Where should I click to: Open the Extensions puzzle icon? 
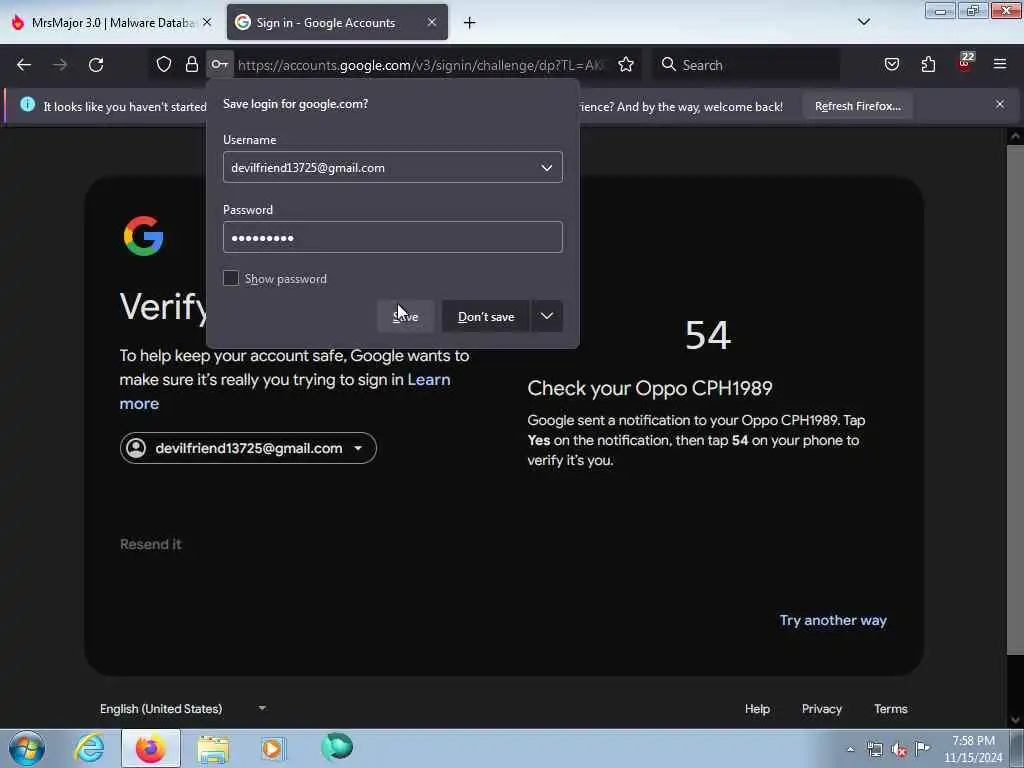928,64
